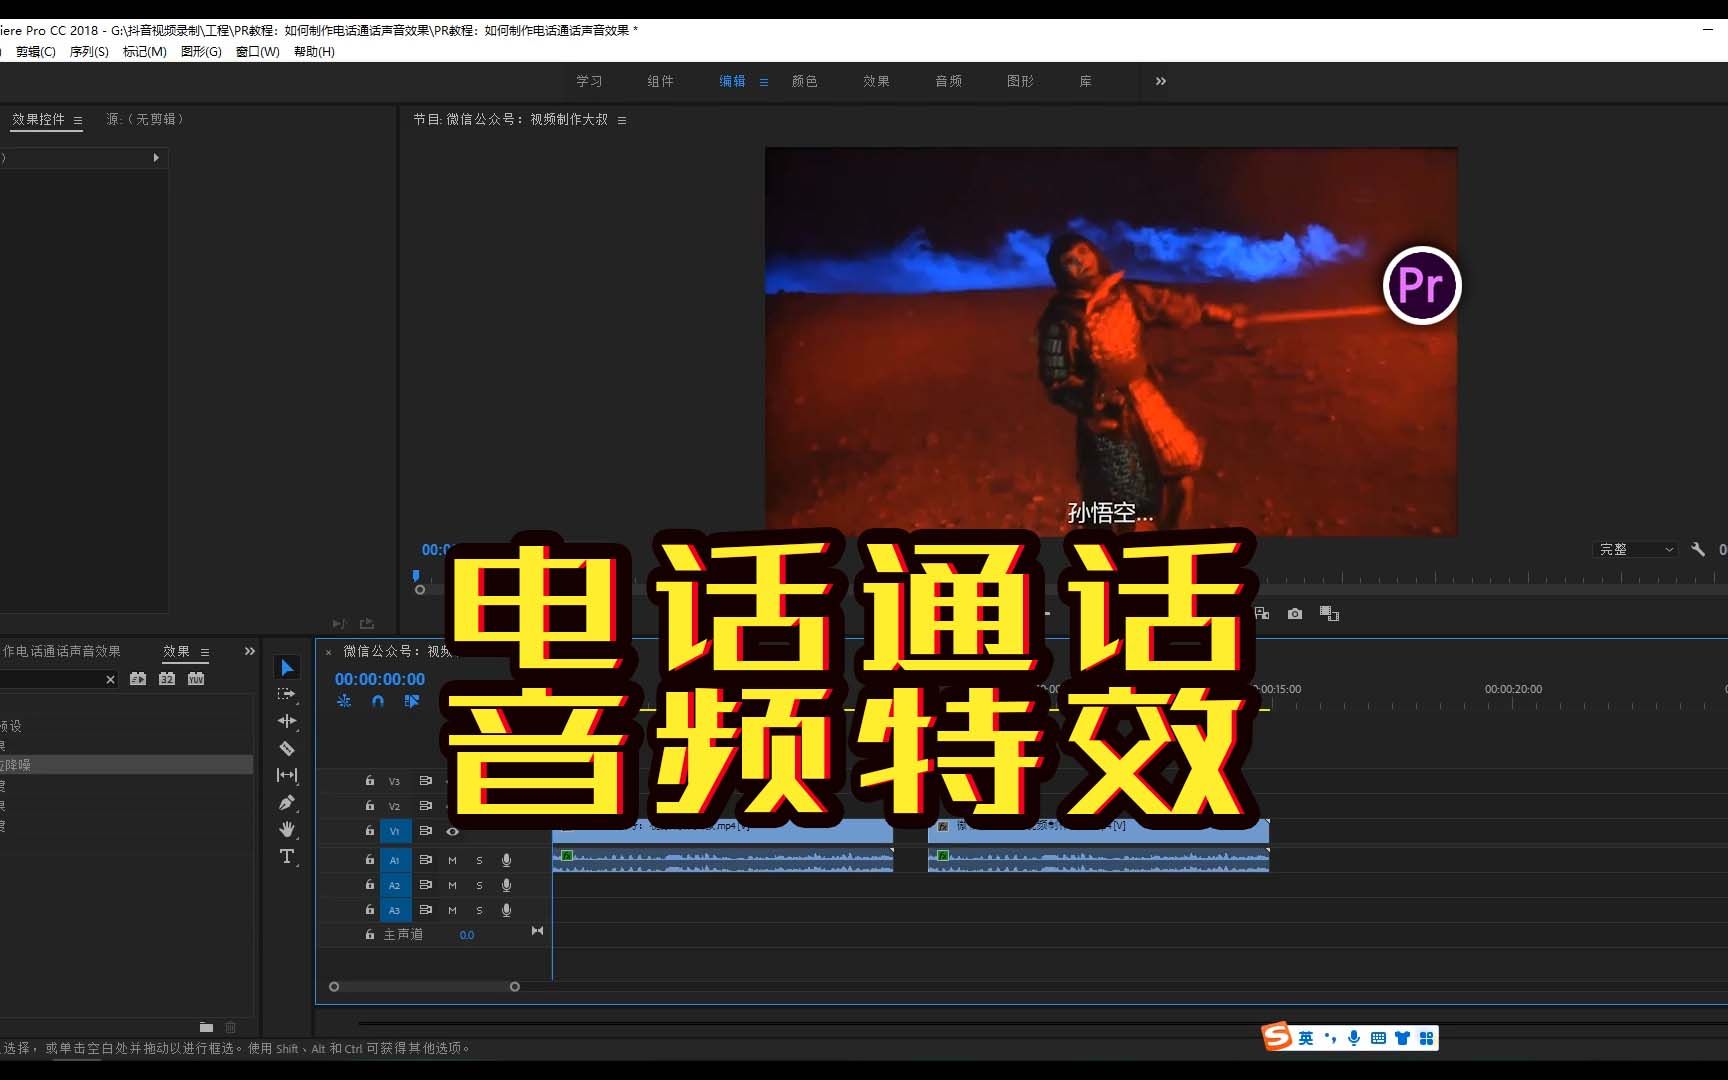Viewport: 1728px width, 1080px height.
Task: Enable voice-over record on A2
Action: point(506,885)
